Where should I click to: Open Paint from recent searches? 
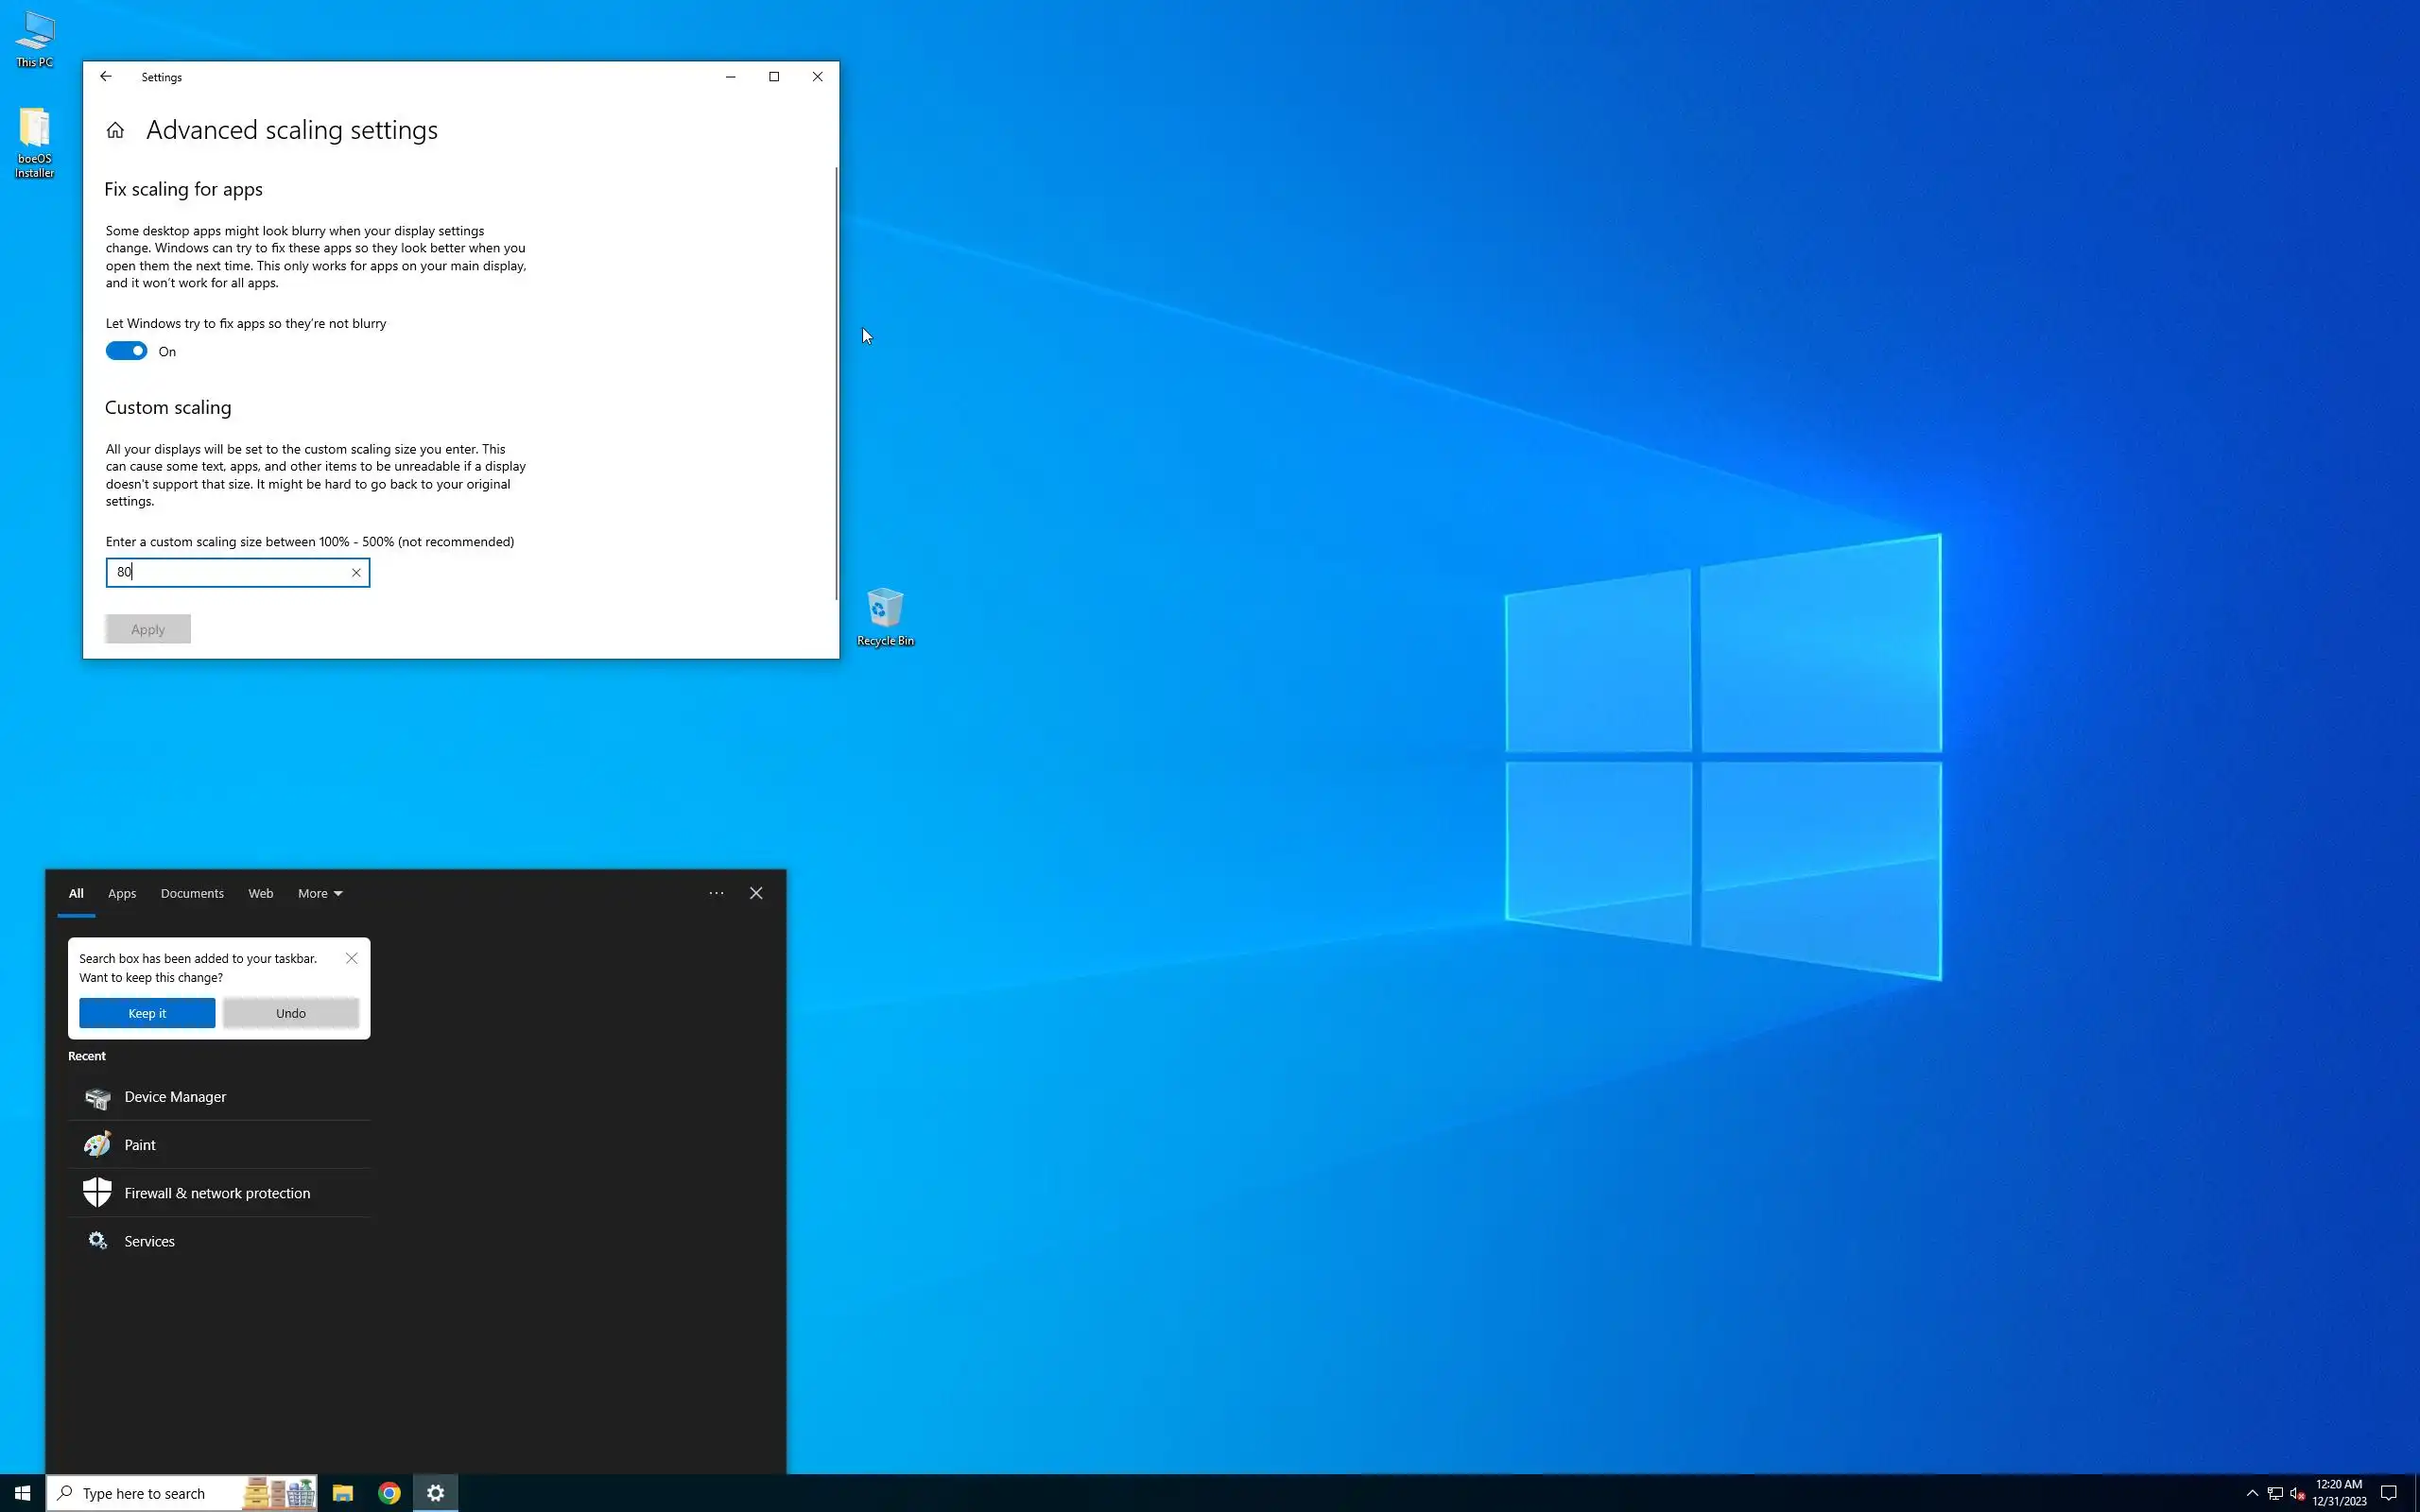(140, 1145)
